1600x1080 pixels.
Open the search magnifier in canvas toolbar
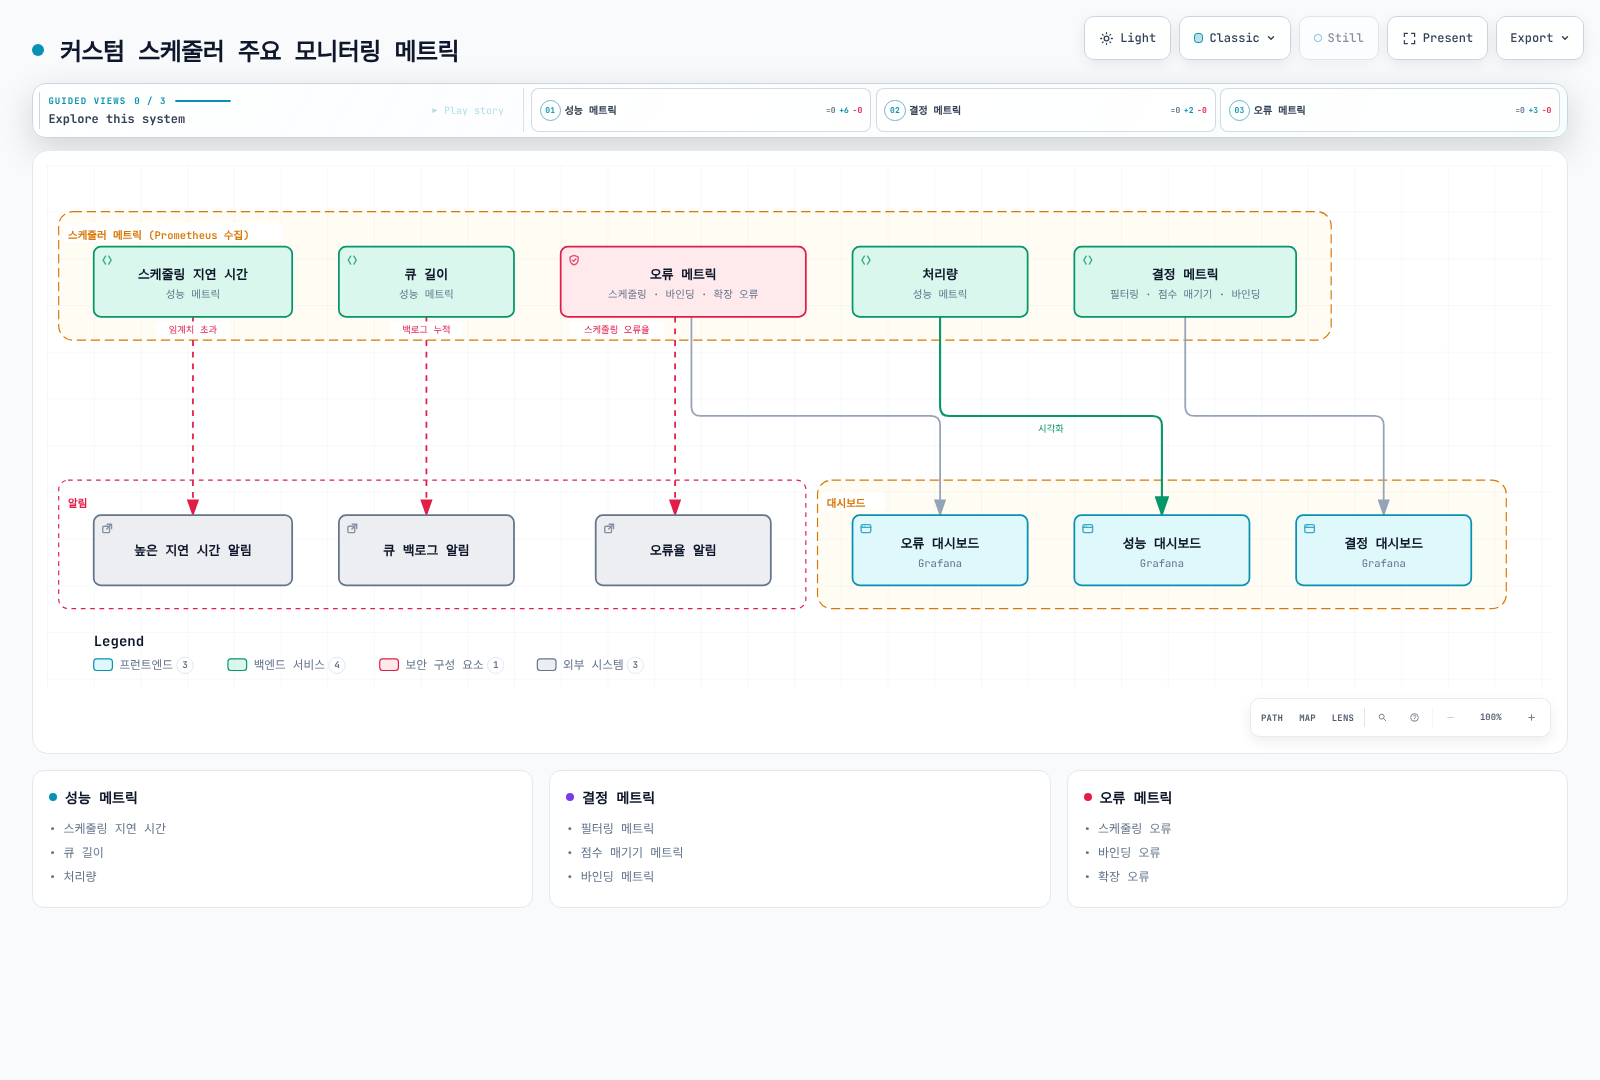pos(1383,718)
